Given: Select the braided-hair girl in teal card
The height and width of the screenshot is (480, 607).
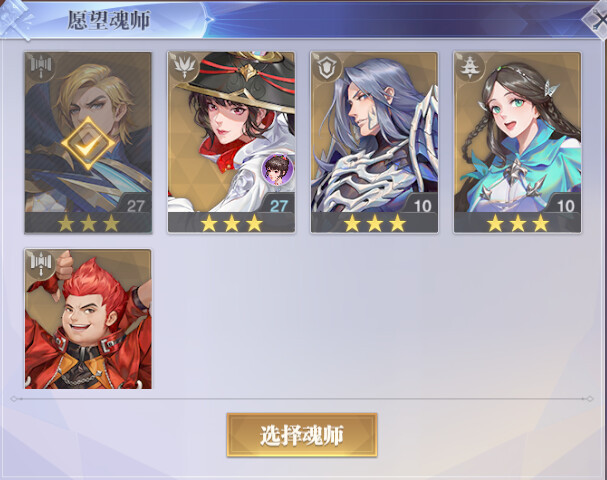Looking at the screenshot, I should (x=518, y=143).
